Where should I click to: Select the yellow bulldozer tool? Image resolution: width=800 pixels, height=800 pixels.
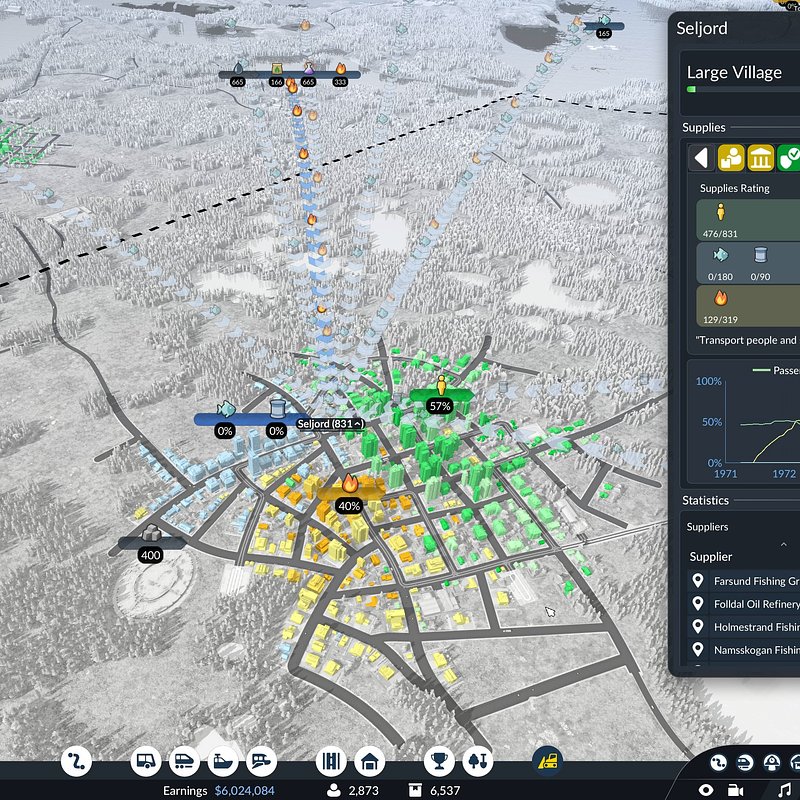(547, 762)
